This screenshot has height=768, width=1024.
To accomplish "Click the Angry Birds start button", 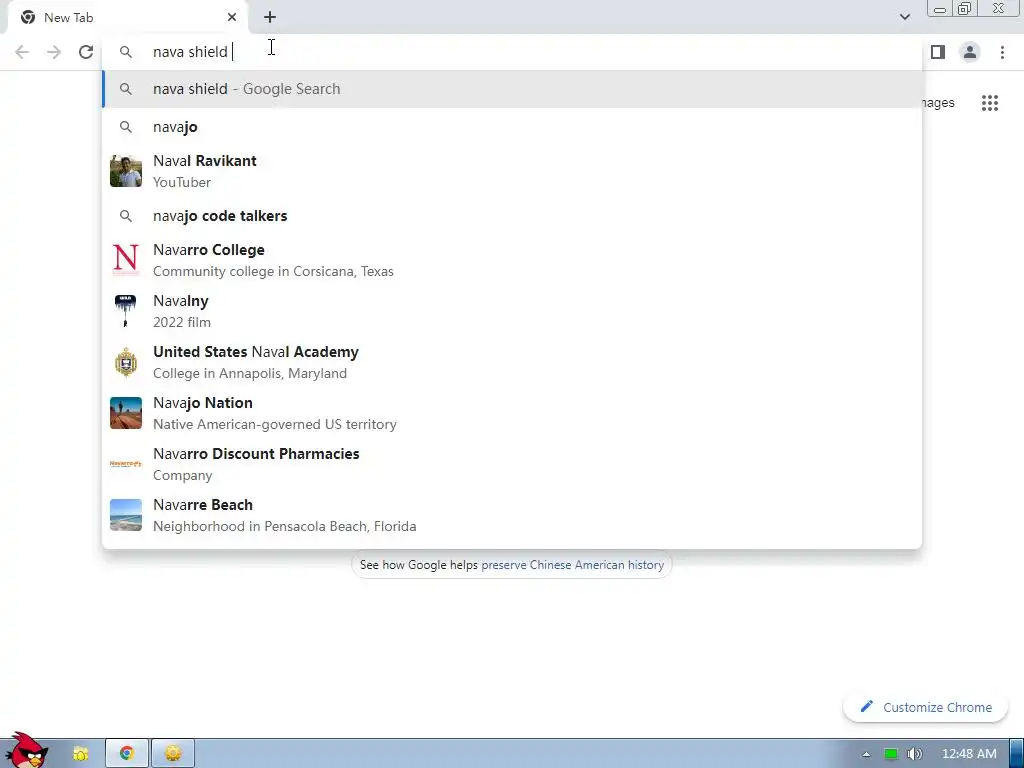I will tap(26, 751).
